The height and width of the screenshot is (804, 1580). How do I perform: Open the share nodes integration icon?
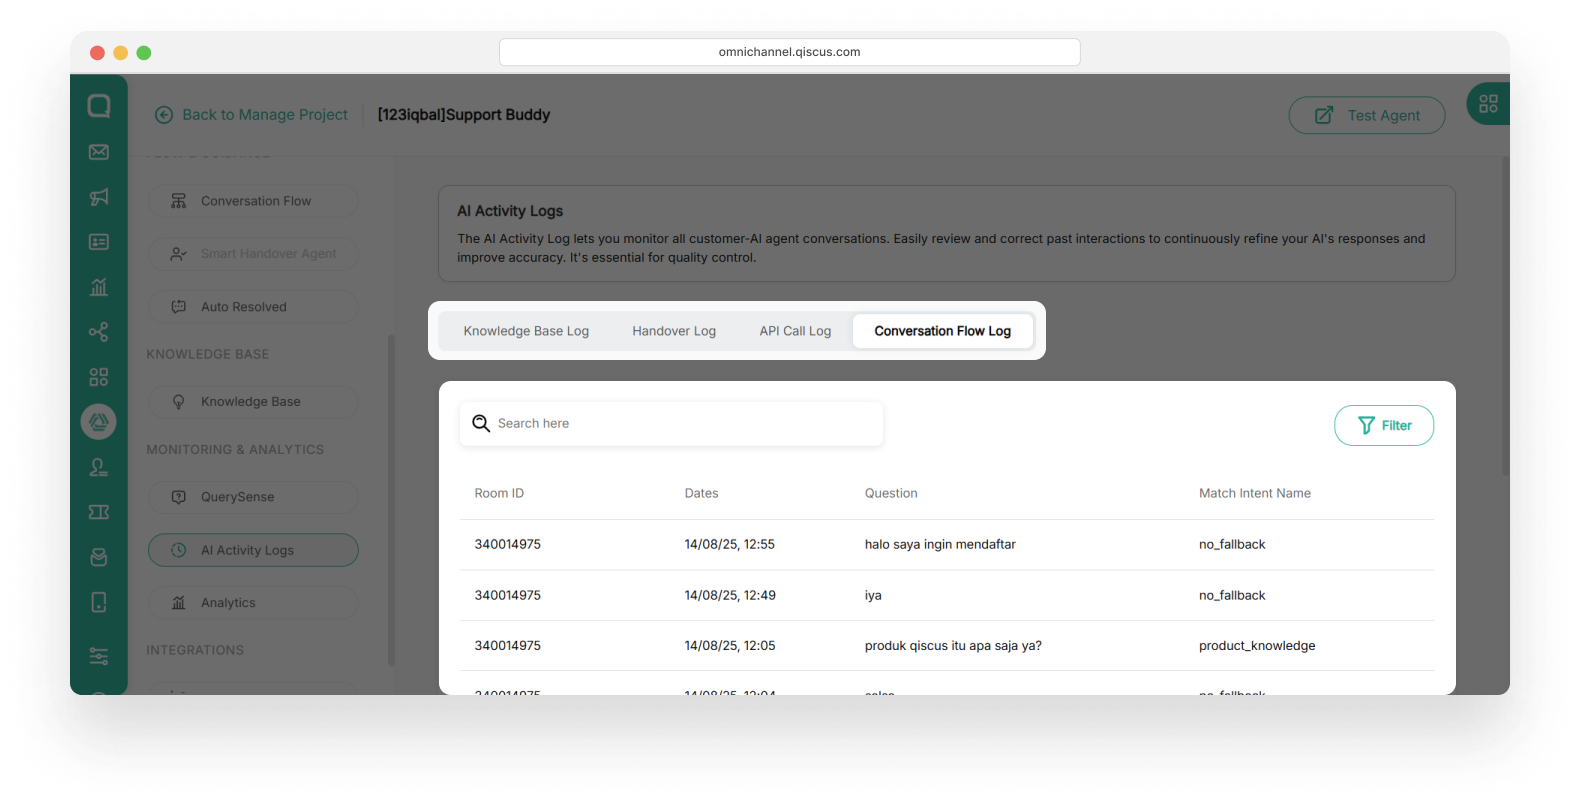(x=99, y=332)
